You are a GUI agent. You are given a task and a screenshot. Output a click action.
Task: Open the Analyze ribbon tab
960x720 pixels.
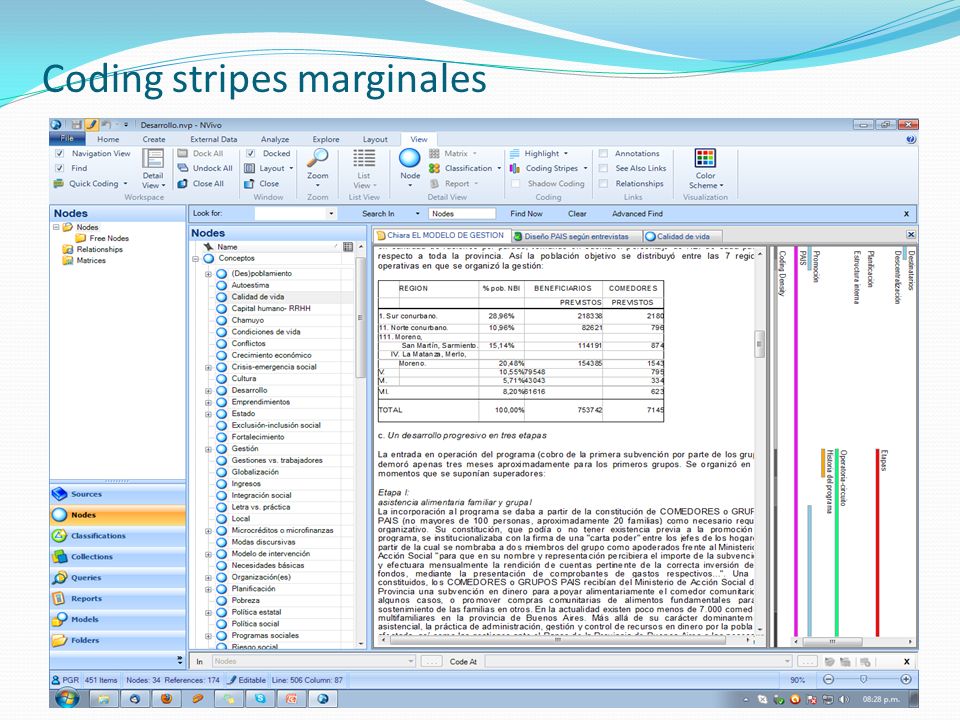coord(275,139)
